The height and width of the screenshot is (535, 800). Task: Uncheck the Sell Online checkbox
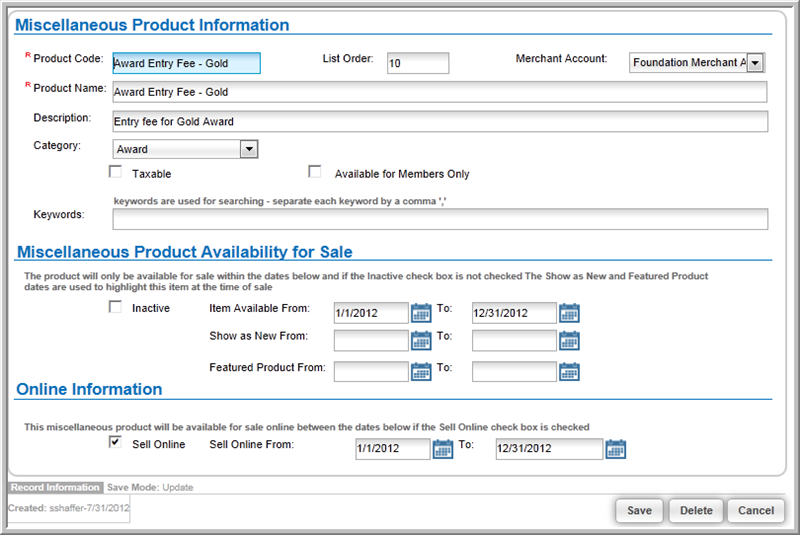116,442
